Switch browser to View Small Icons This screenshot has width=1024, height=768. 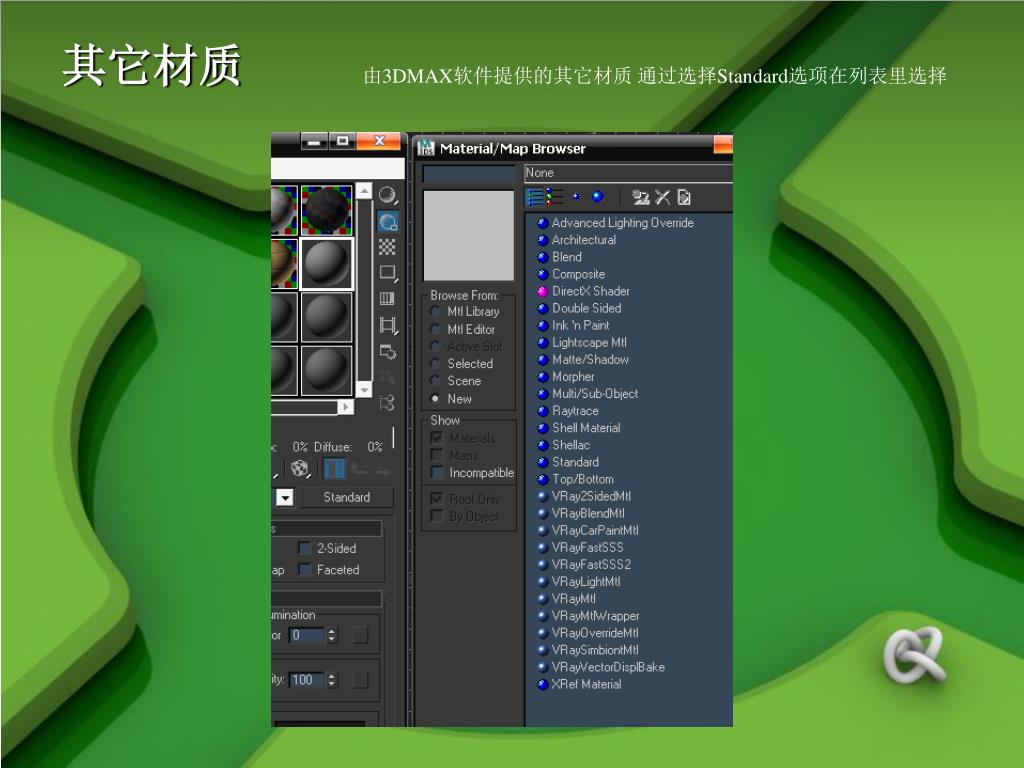click(x=576, y=197)
